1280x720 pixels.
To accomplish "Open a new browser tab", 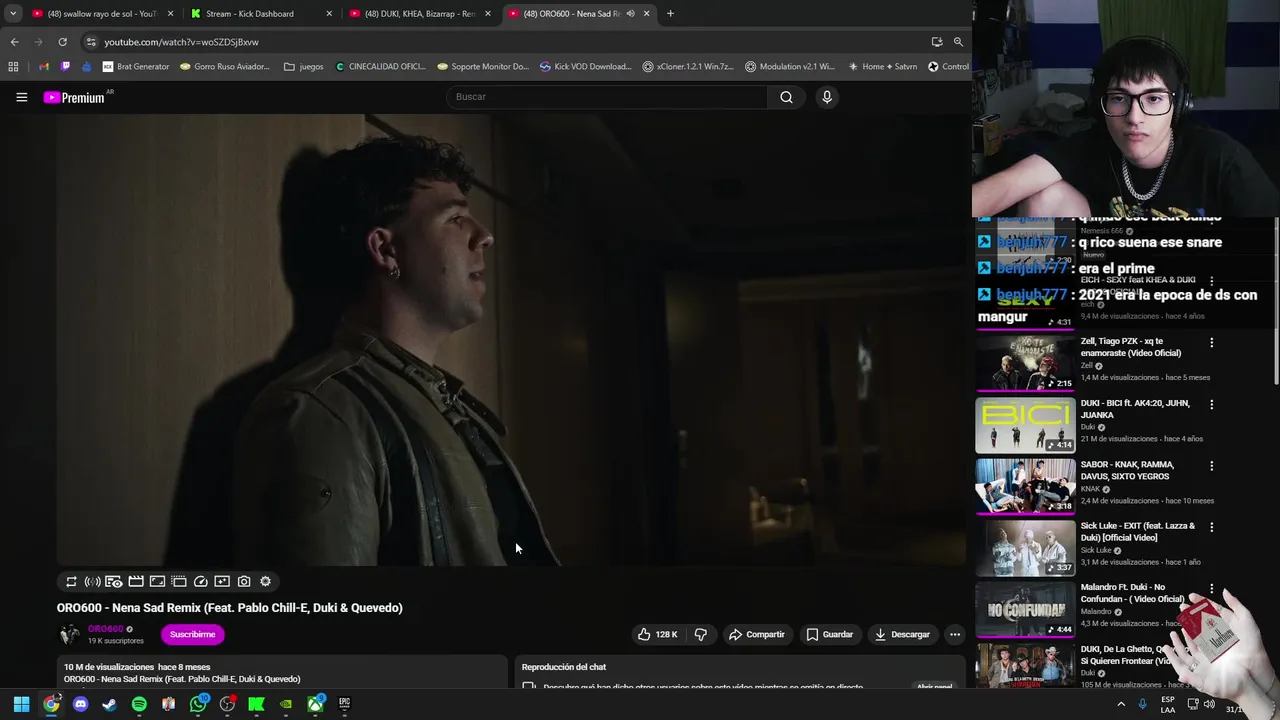I will [x=670, y=14].
